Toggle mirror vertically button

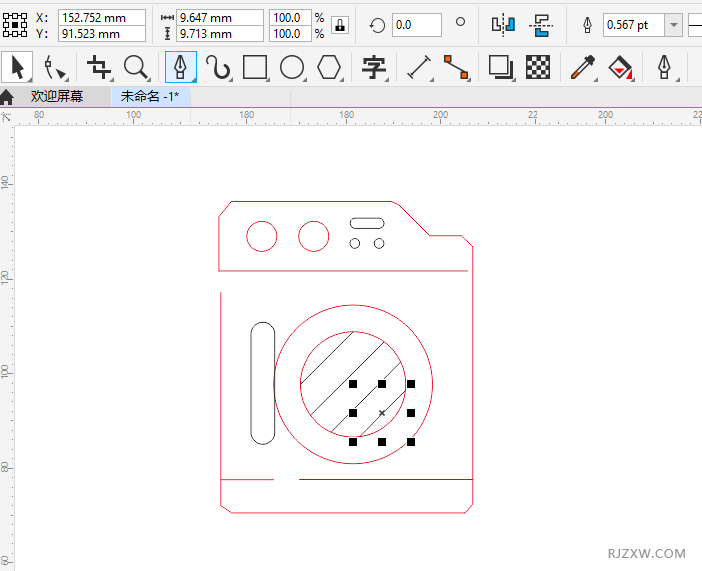tap(541, 25)
